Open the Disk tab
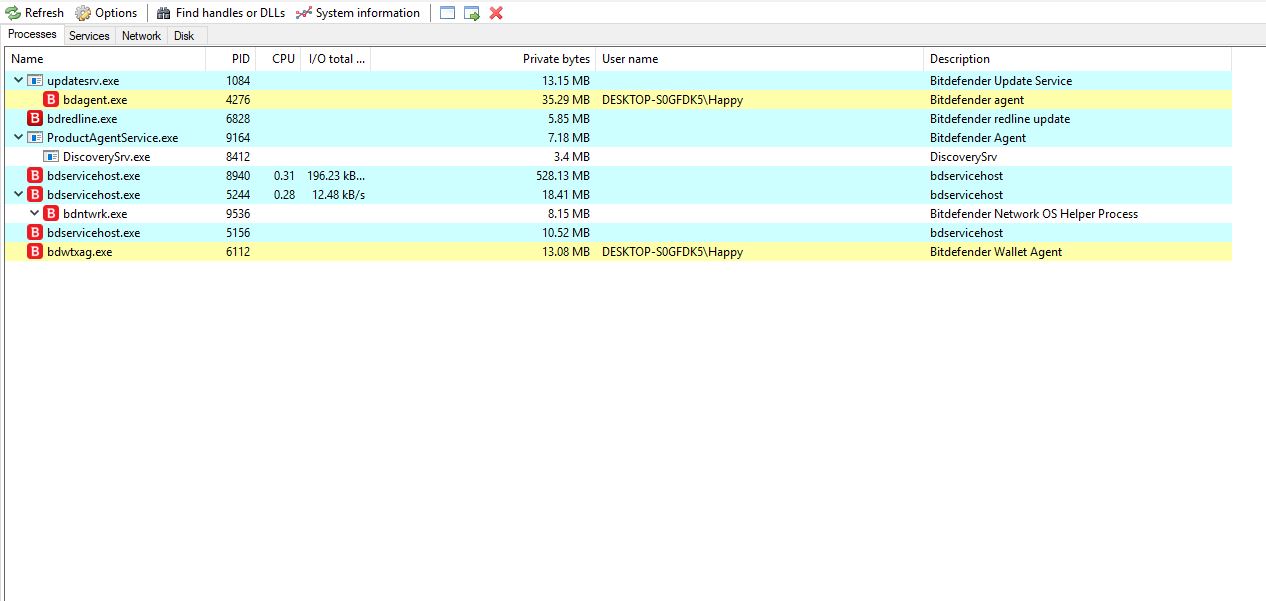The width and height of the screenshot is (1266, 601). [x=184, y=36]
